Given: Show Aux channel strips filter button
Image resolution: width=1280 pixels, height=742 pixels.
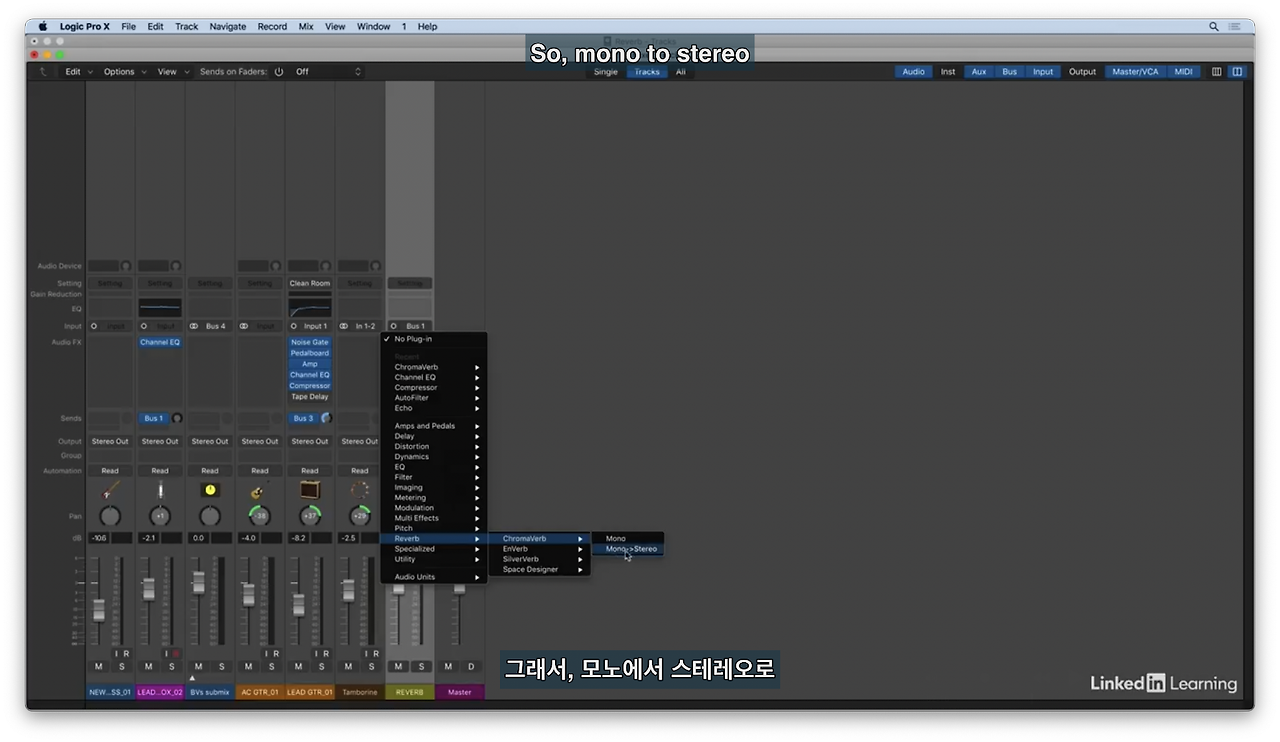Looking at the screenshot, I should pos(979,72).
